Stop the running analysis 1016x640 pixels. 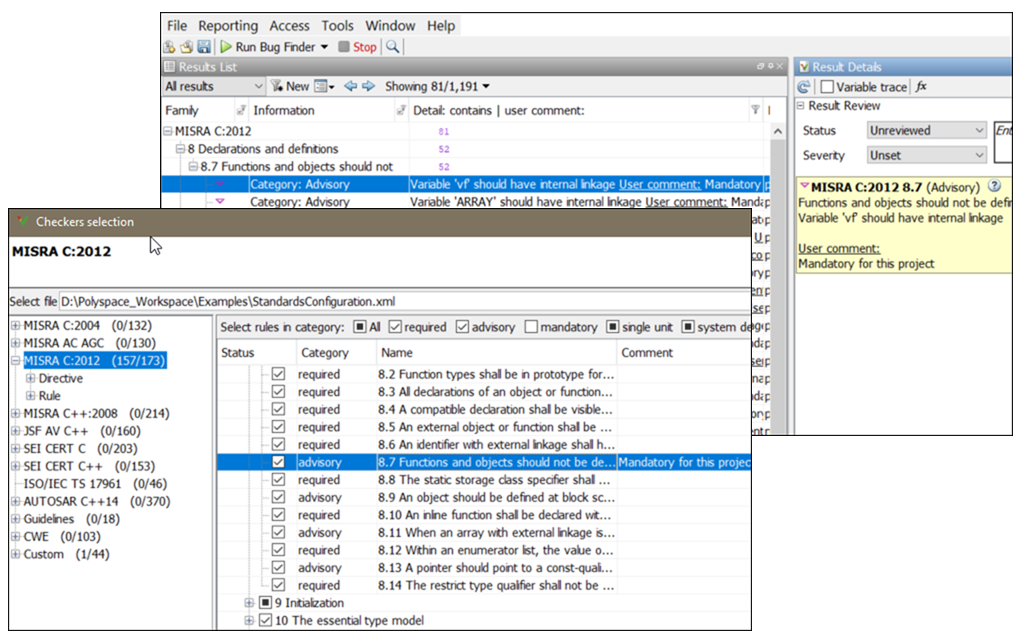coord(357,47)
